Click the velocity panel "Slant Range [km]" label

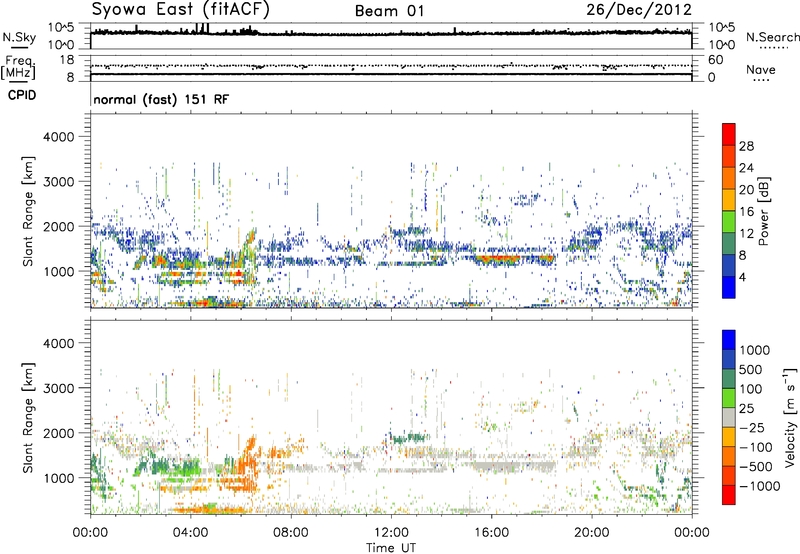(x=29, y=418)
